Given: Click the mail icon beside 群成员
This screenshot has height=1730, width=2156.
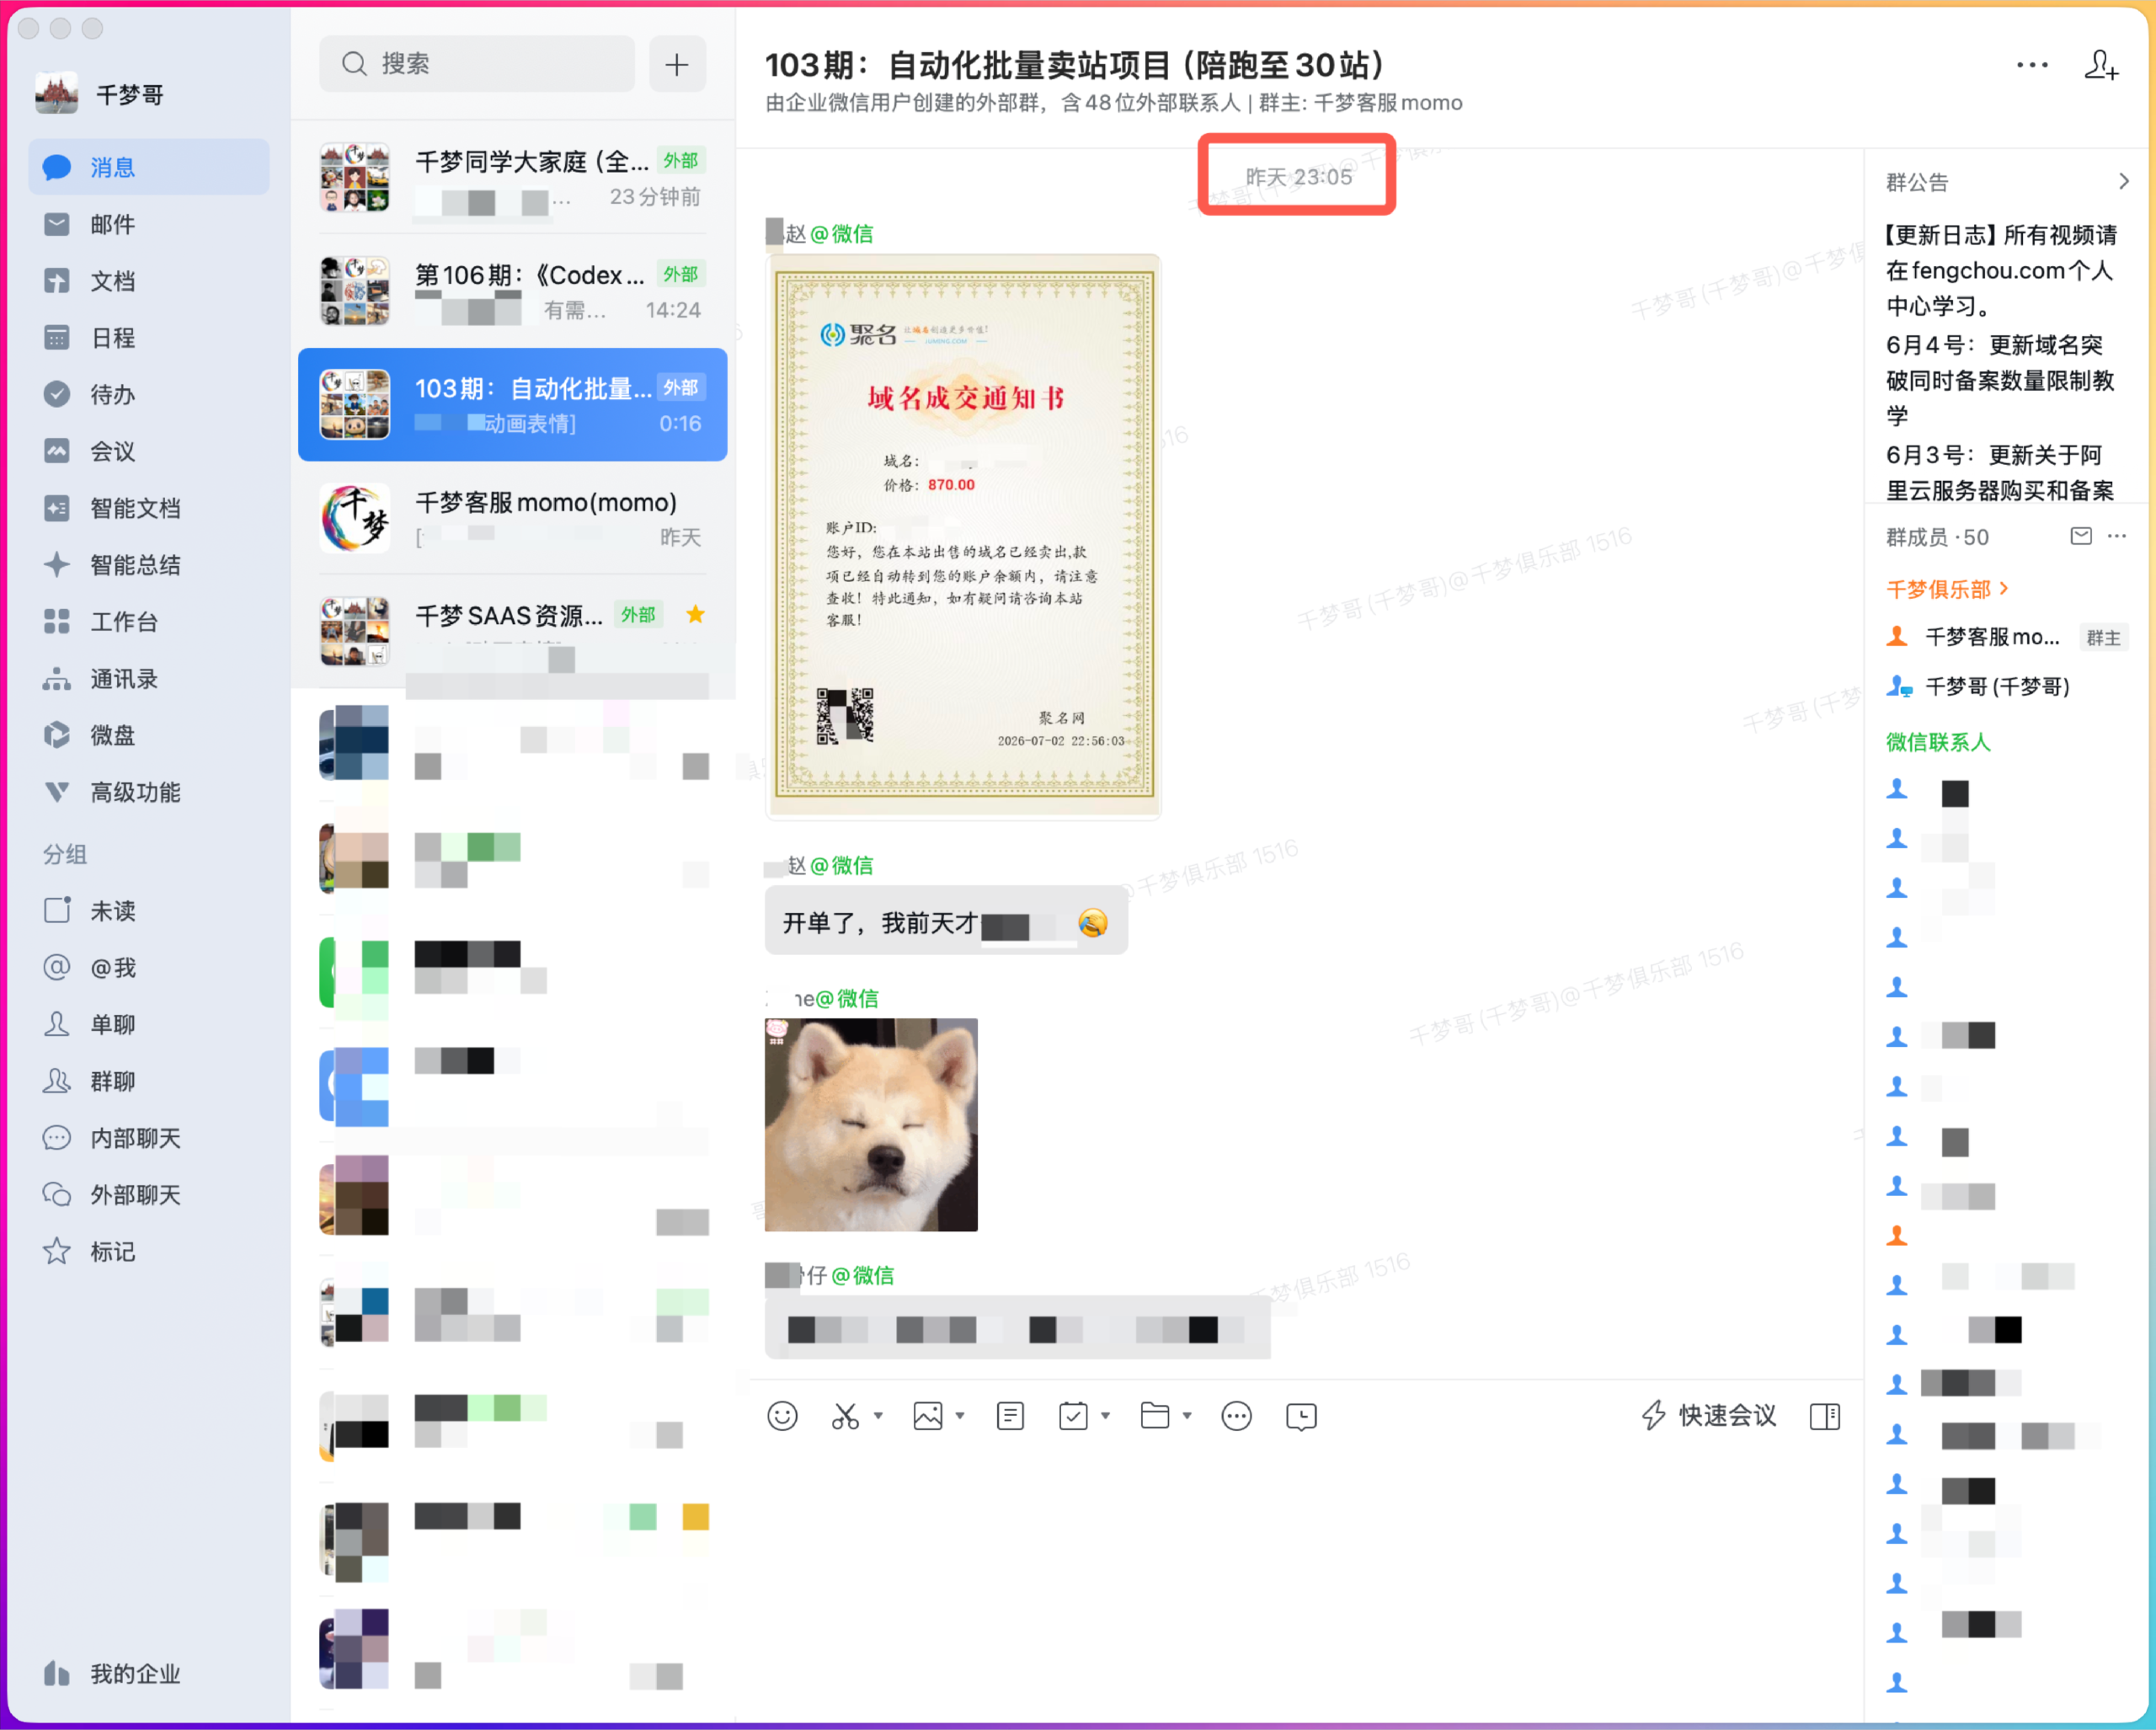Looking at the screenshot, I should pyautogui.click(x=2081, y=536).
